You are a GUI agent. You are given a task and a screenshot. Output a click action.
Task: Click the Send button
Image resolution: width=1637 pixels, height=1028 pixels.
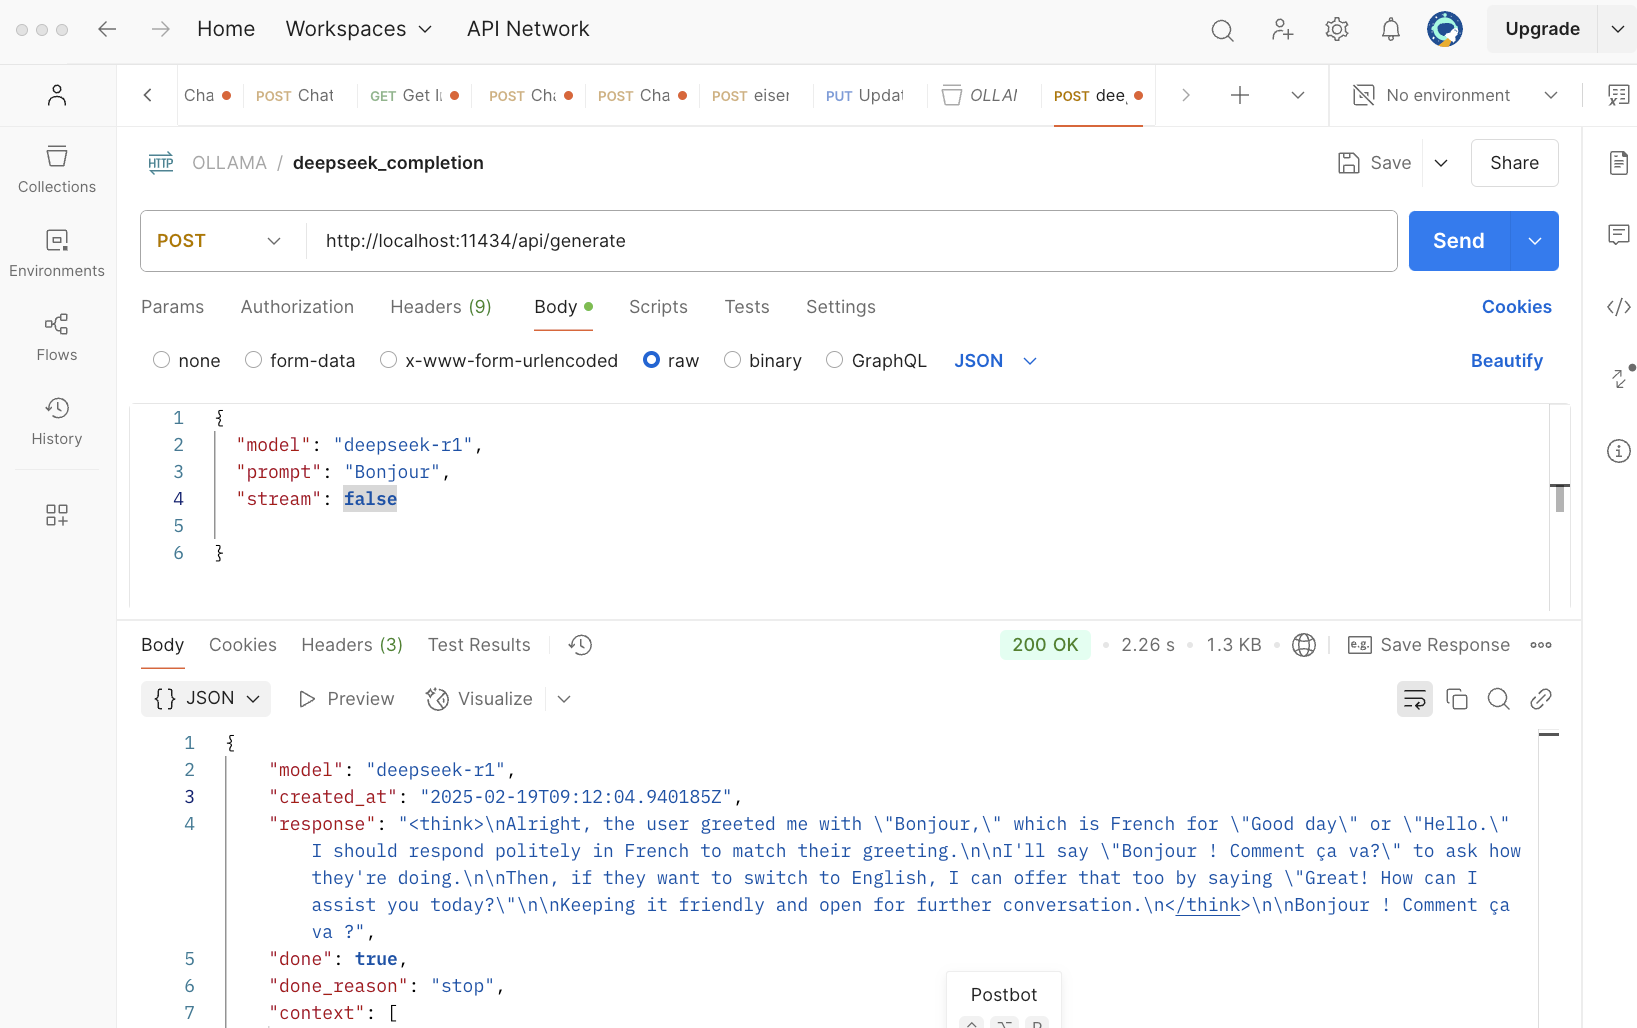point(1458,241)
